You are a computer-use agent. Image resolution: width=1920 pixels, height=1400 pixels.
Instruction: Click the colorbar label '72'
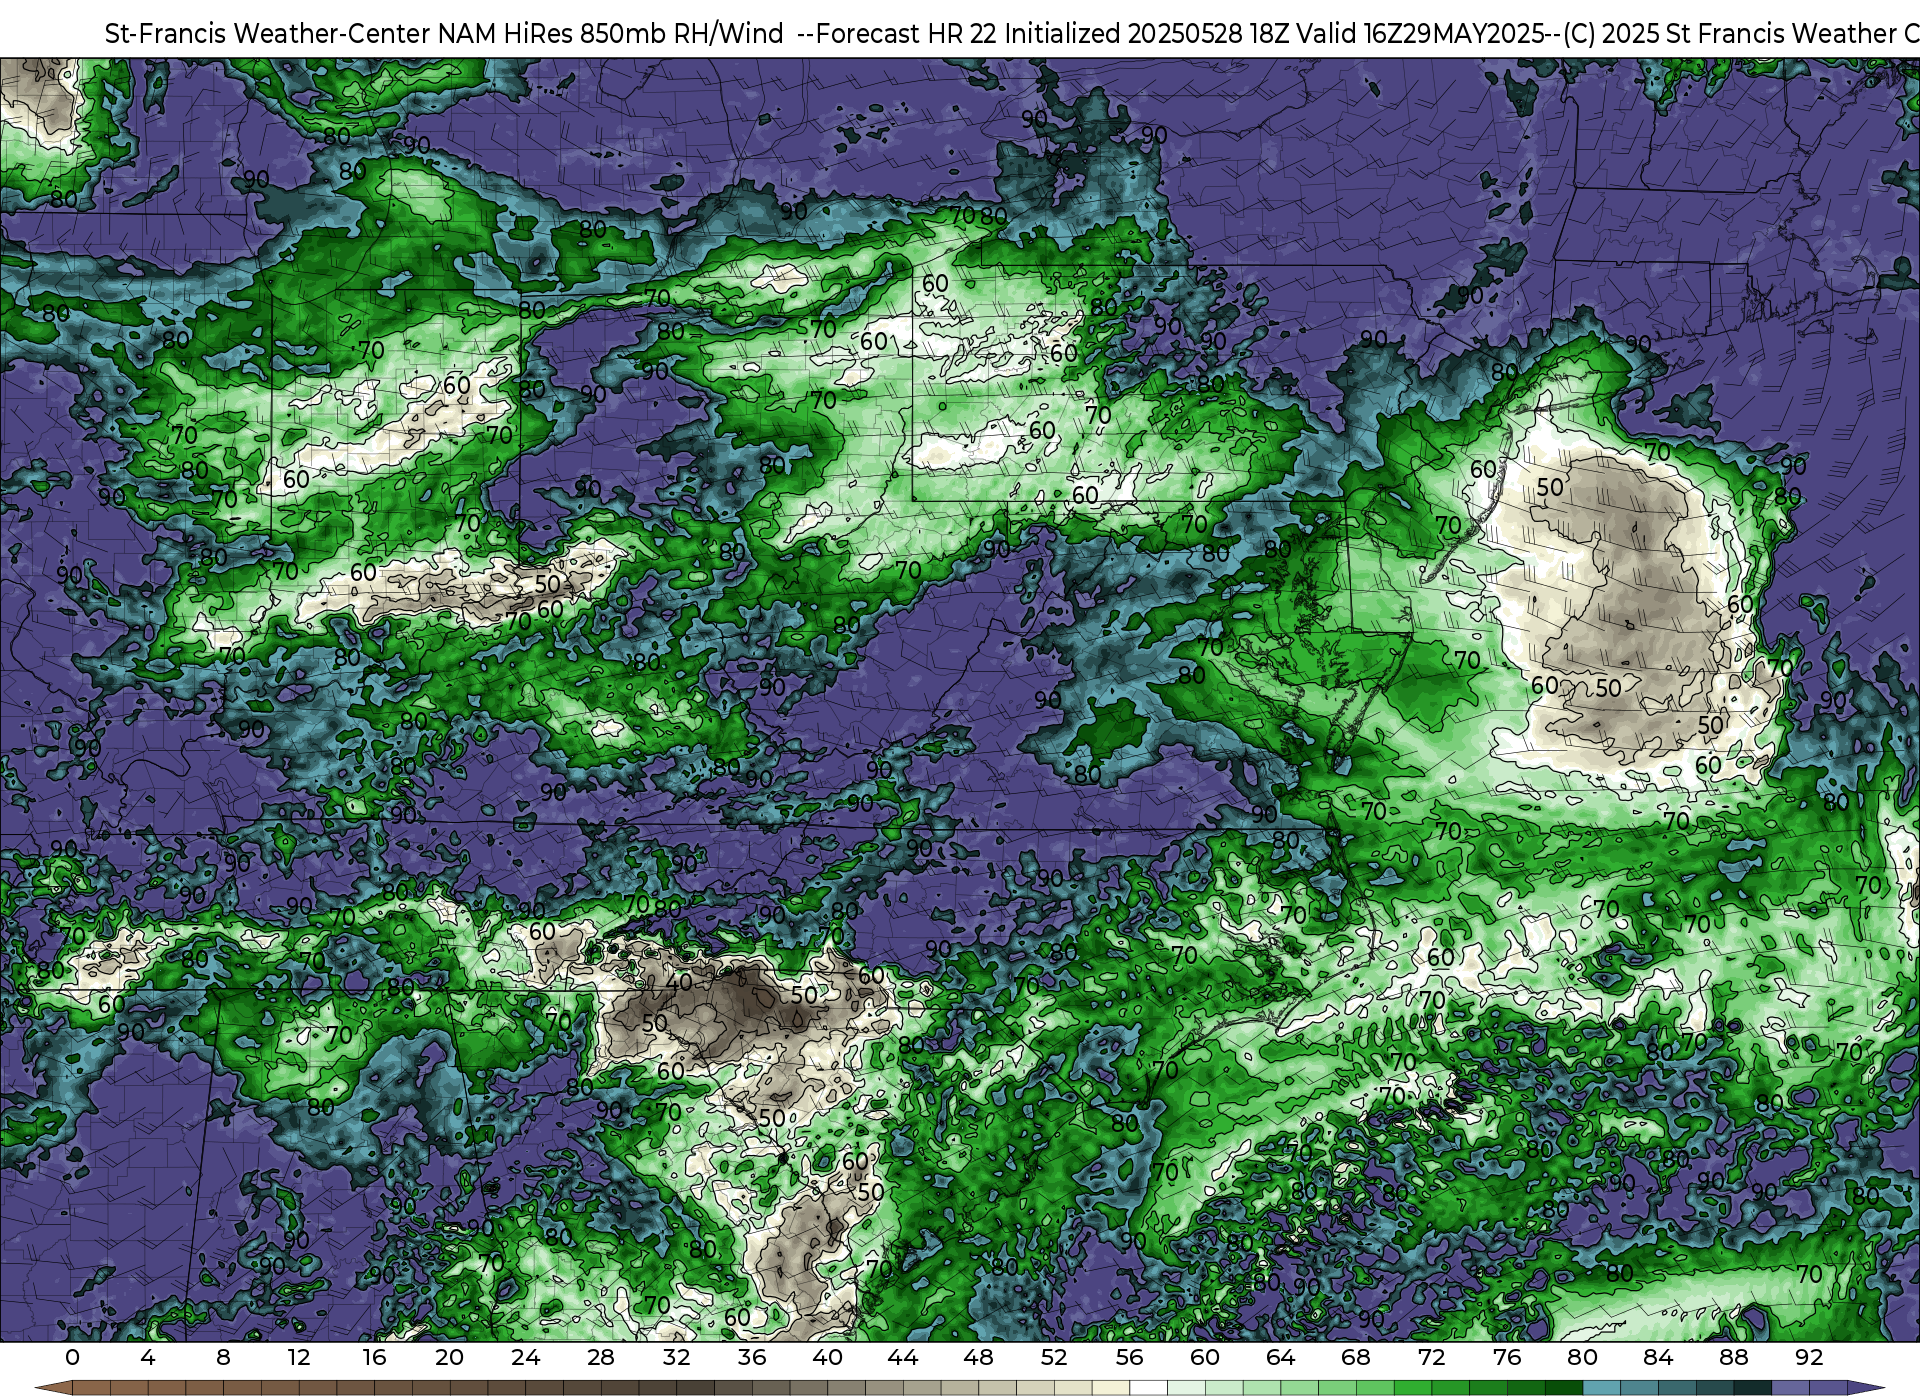[x=1431, y=1357]
